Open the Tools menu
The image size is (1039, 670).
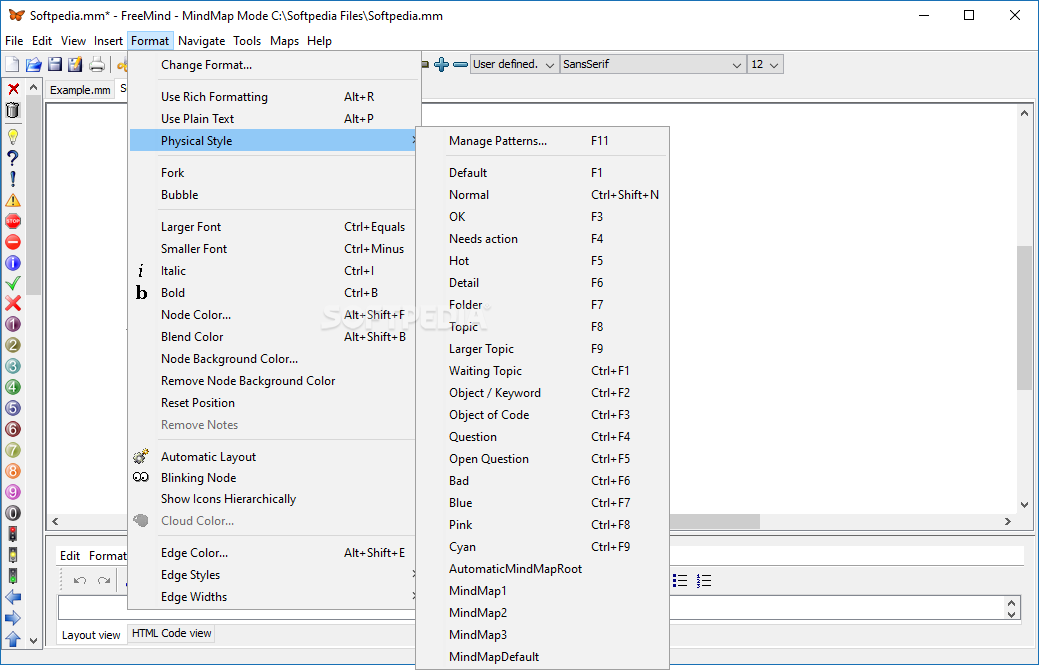coord(247,40)
